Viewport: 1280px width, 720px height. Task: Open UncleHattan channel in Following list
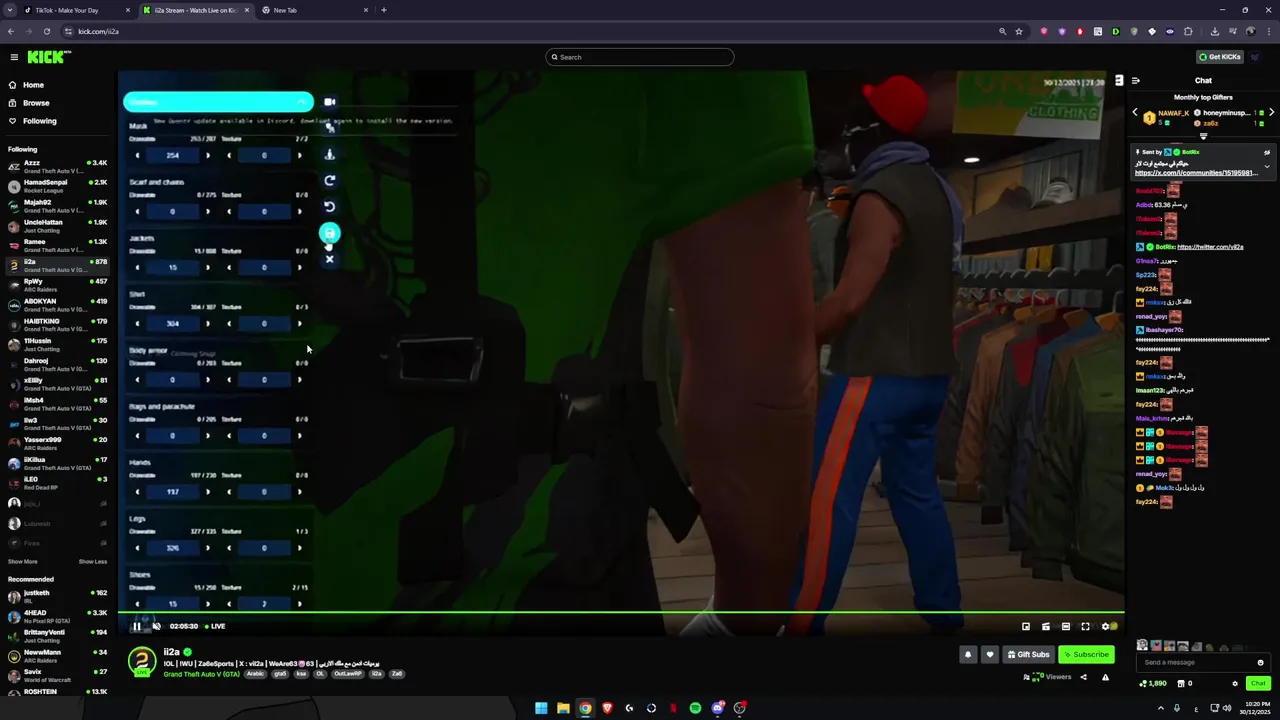pos(57,226)
